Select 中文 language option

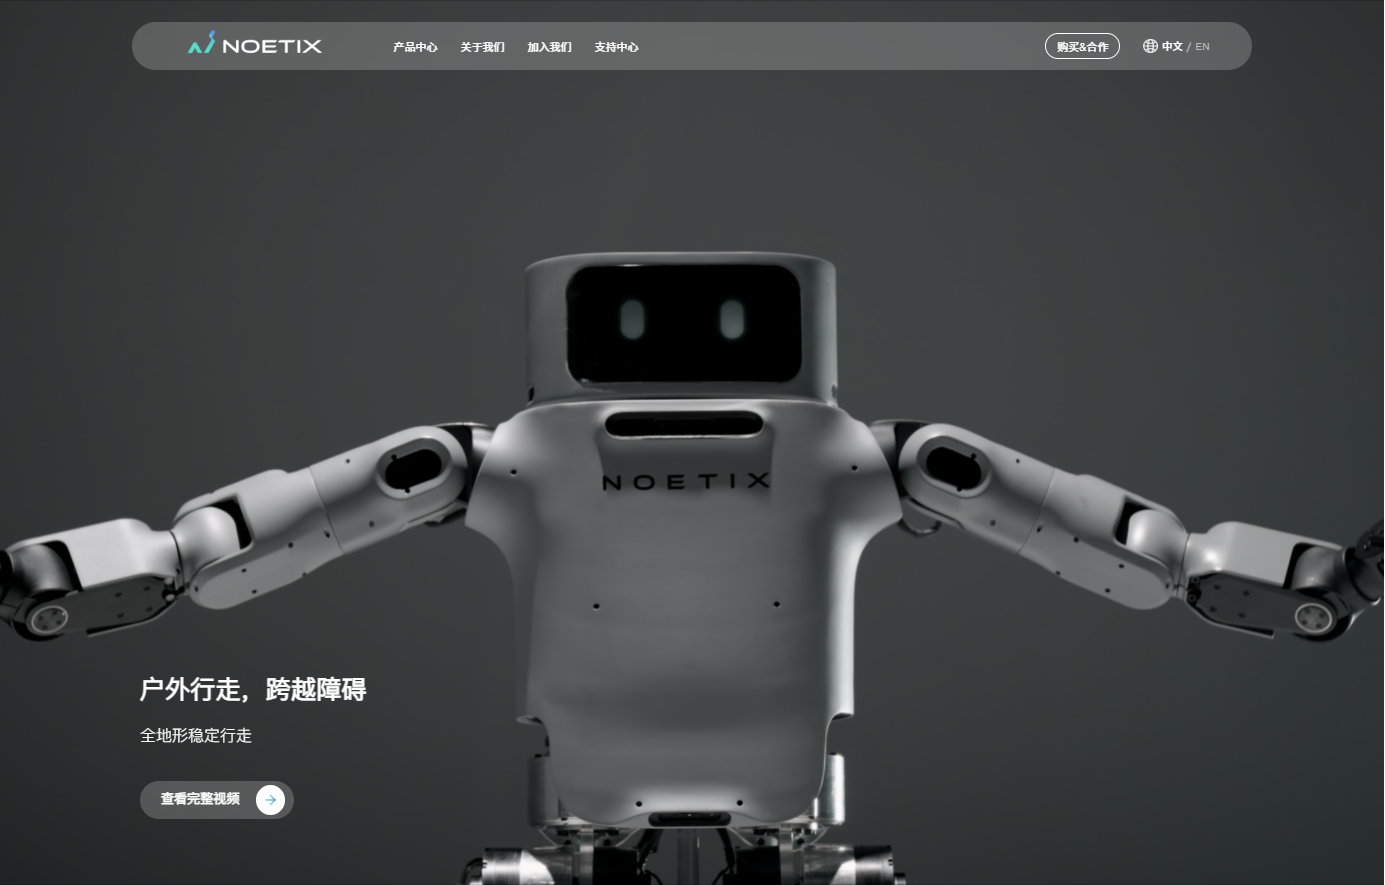tap(1172, 46)
